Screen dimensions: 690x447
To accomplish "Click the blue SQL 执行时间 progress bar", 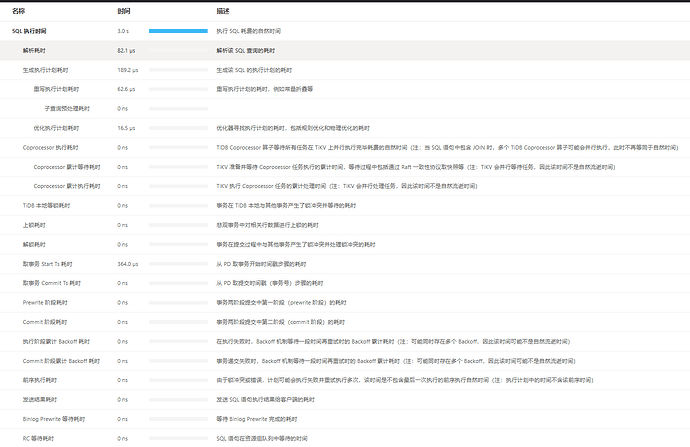I will pyautogui.click(x=178, y=31).
